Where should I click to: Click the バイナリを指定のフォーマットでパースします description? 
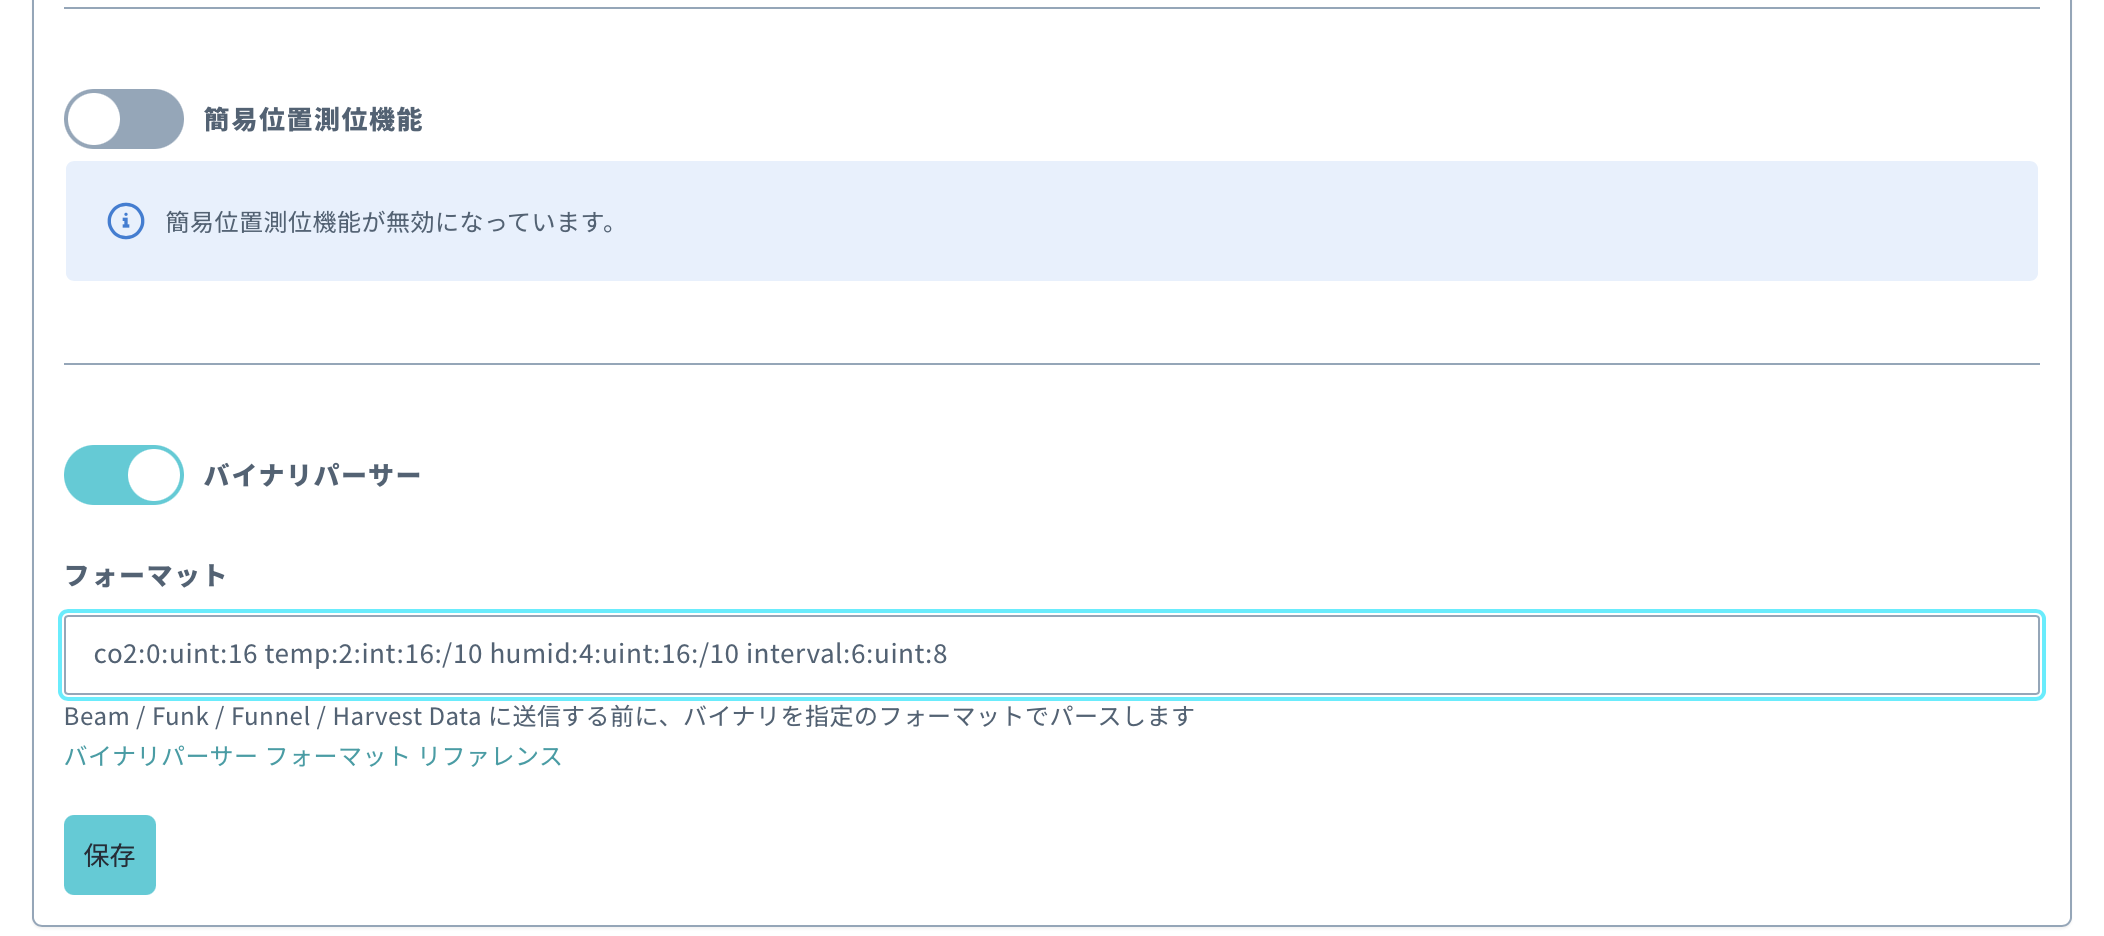(x=940, y=717)
